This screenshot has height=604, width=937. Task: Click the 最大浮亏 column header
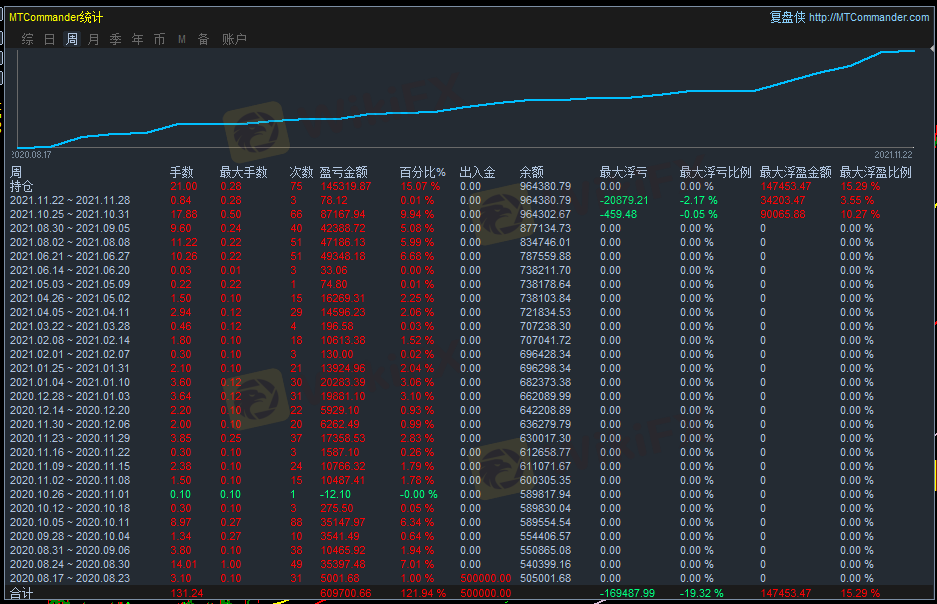(623, 172)
